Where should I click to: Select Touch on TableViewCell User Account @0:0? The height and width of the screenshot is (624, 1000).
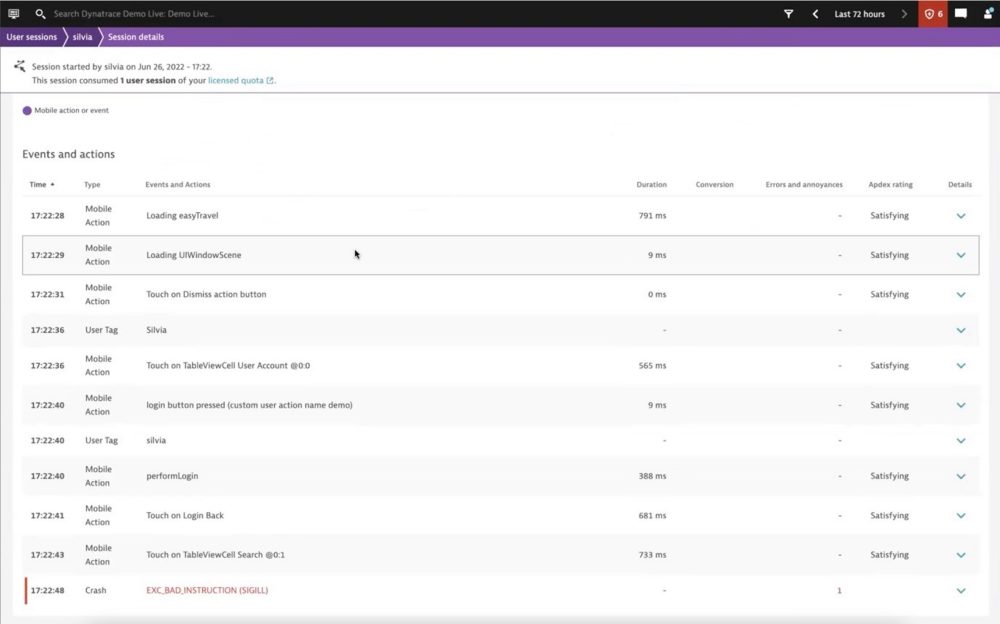(228, 366)
